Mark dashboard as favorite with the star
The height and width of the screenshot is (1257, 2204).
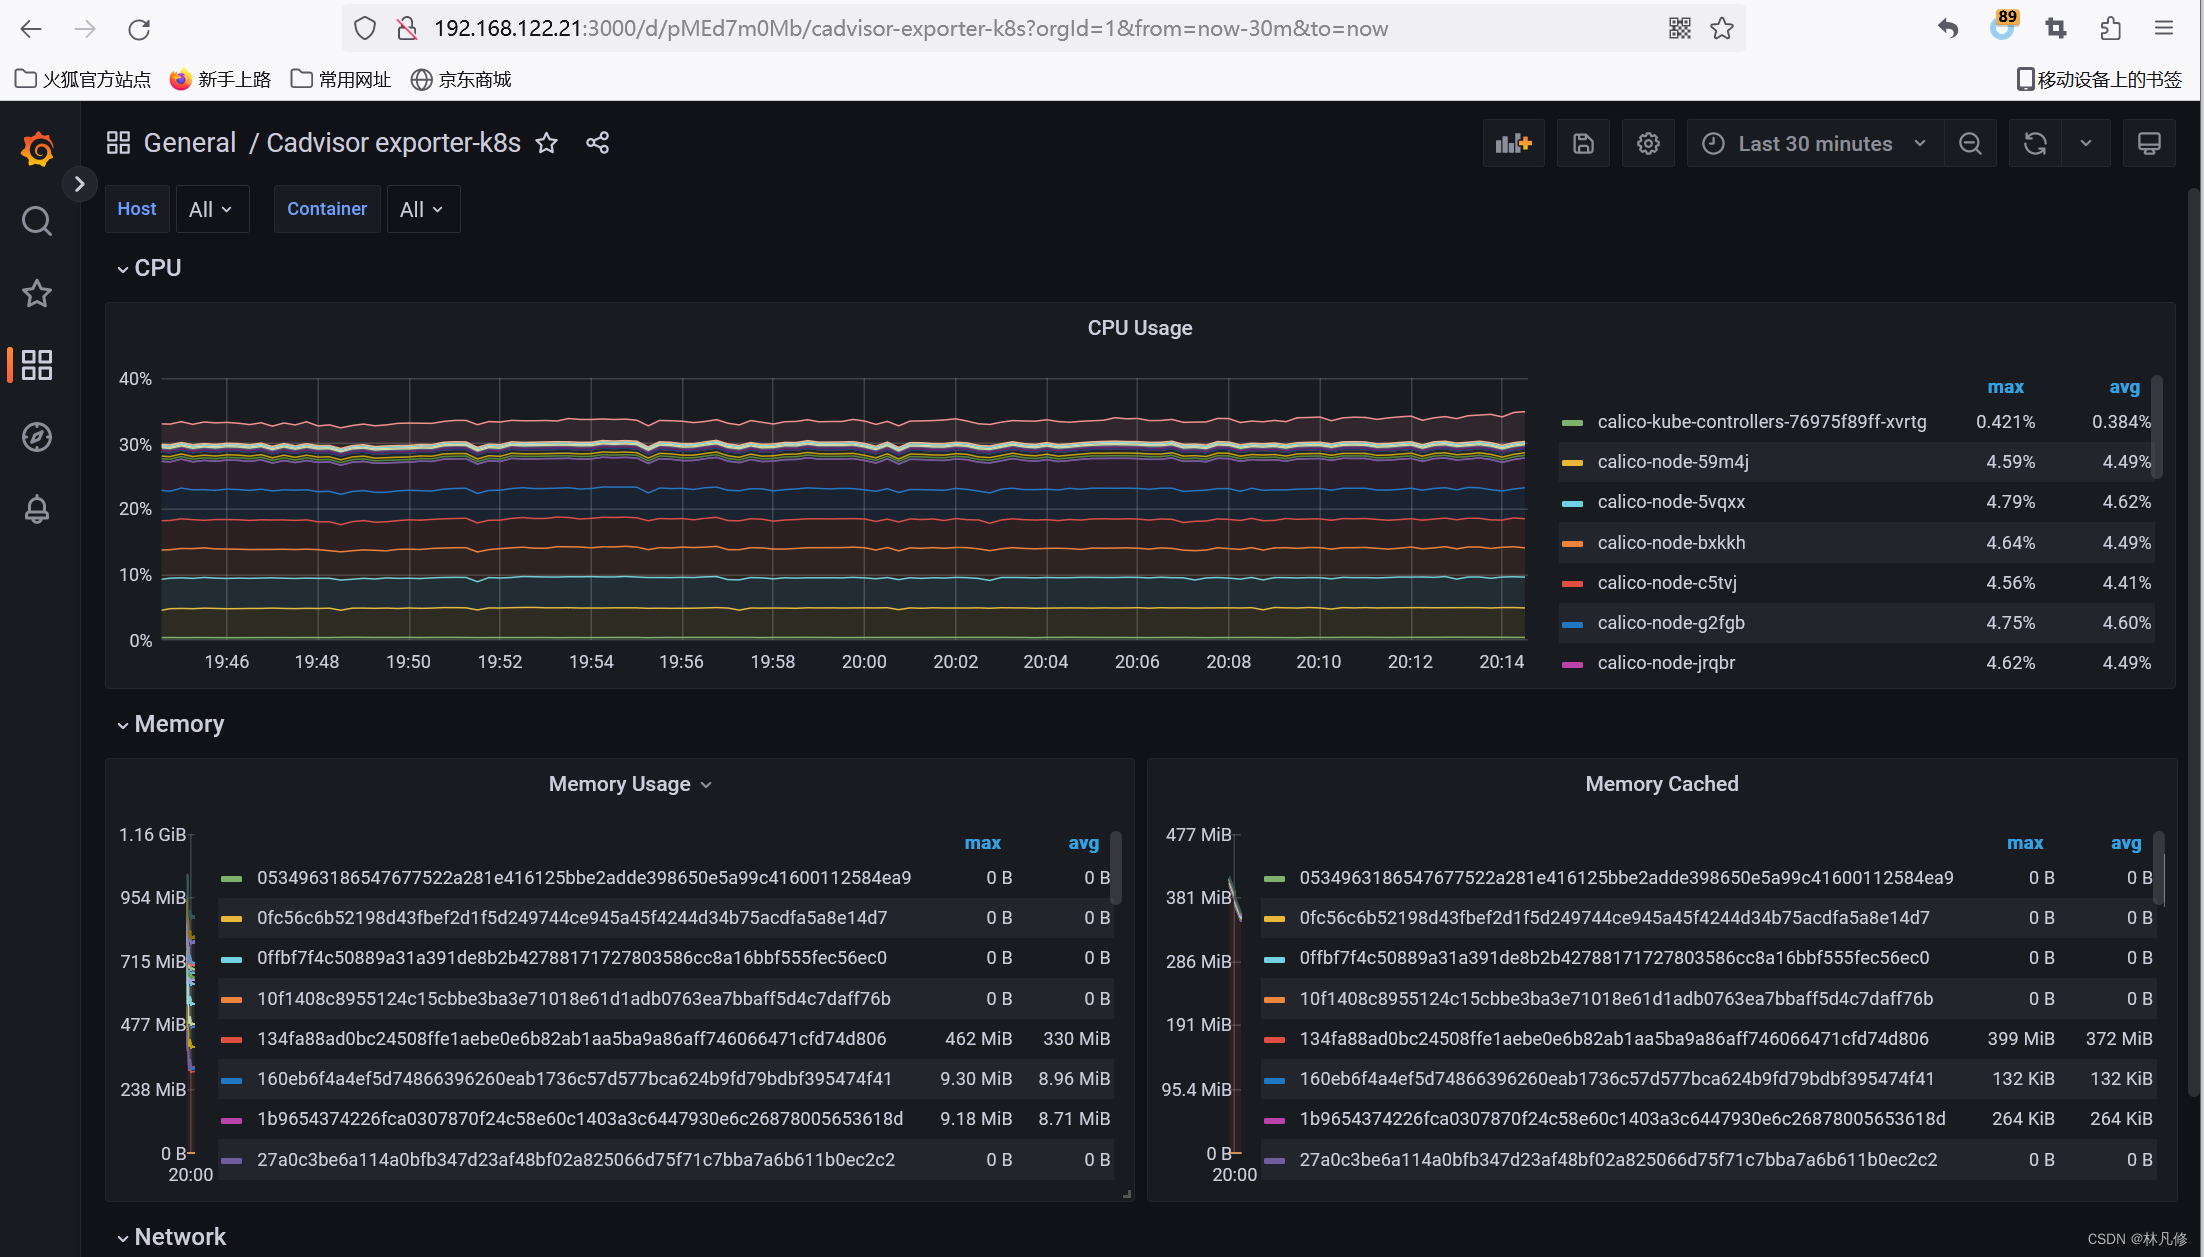(546, 143)
